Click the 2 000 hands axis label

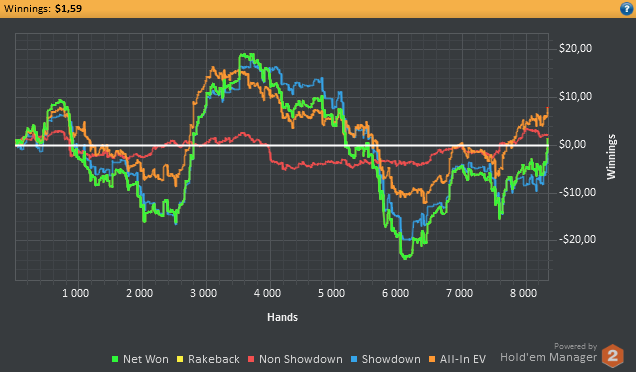click(x=140, y=293)
